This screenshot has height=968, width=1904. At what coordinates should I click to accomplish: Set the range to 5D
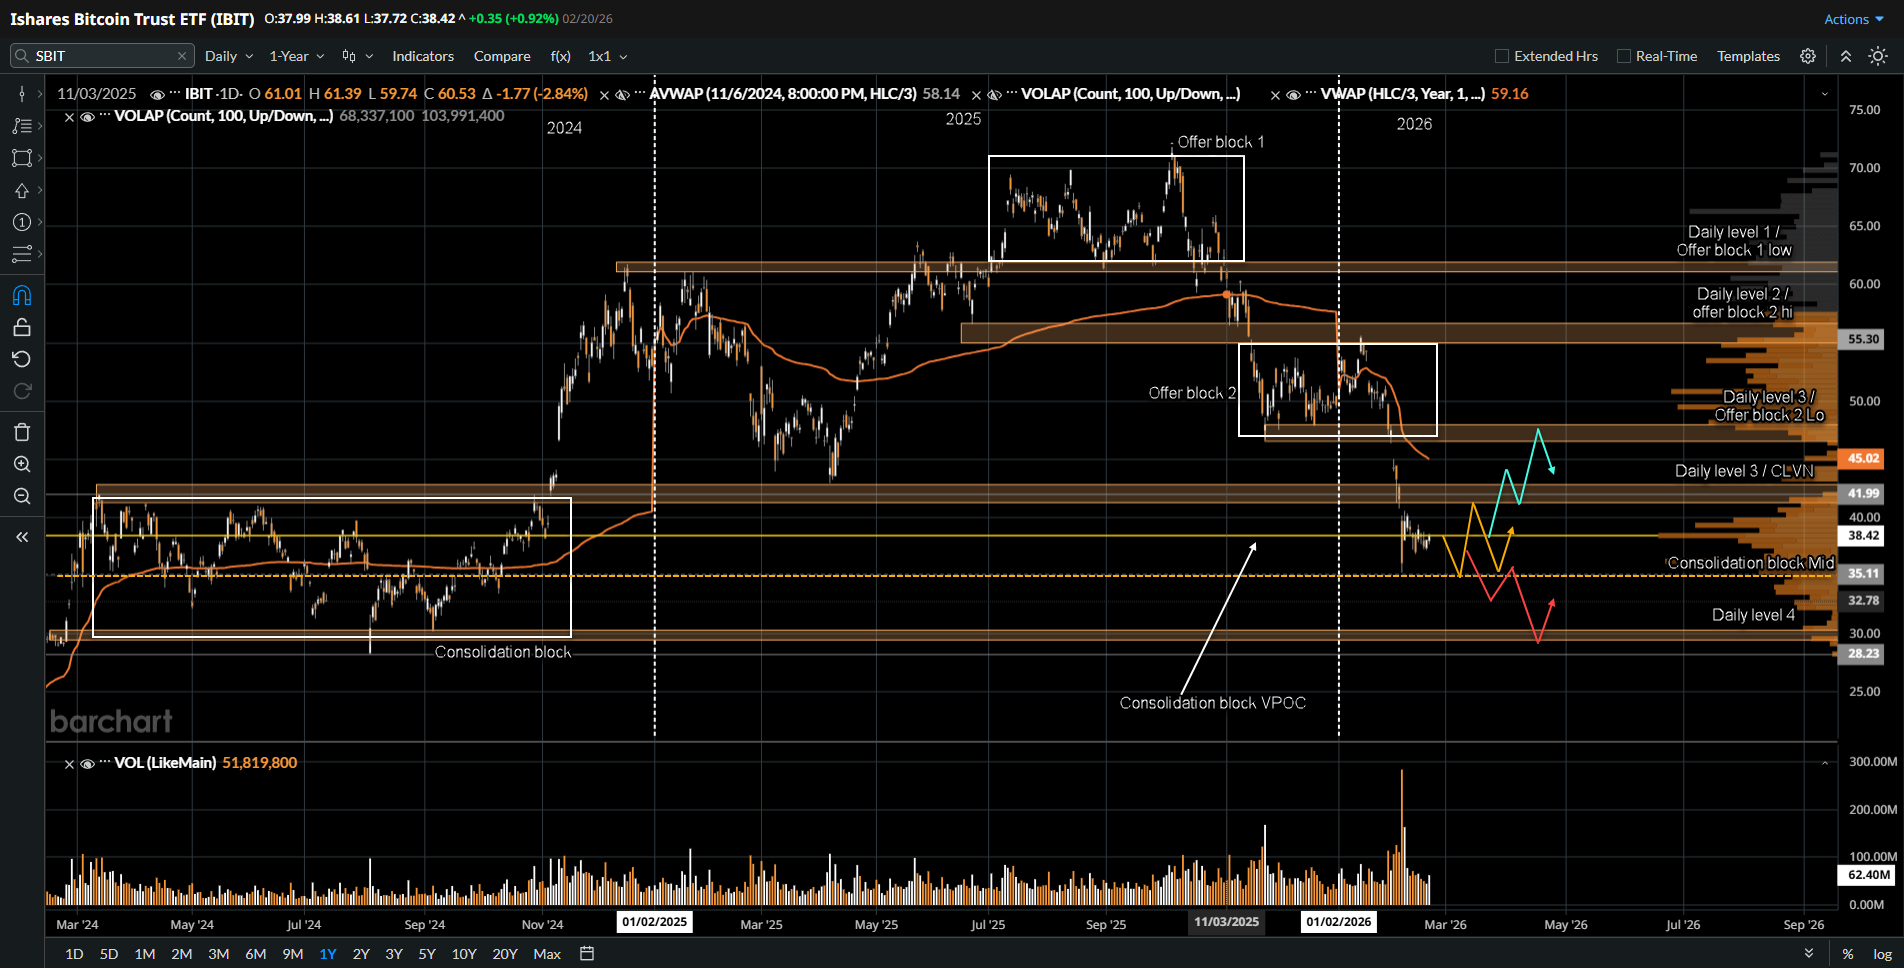[x=109, y=954]
